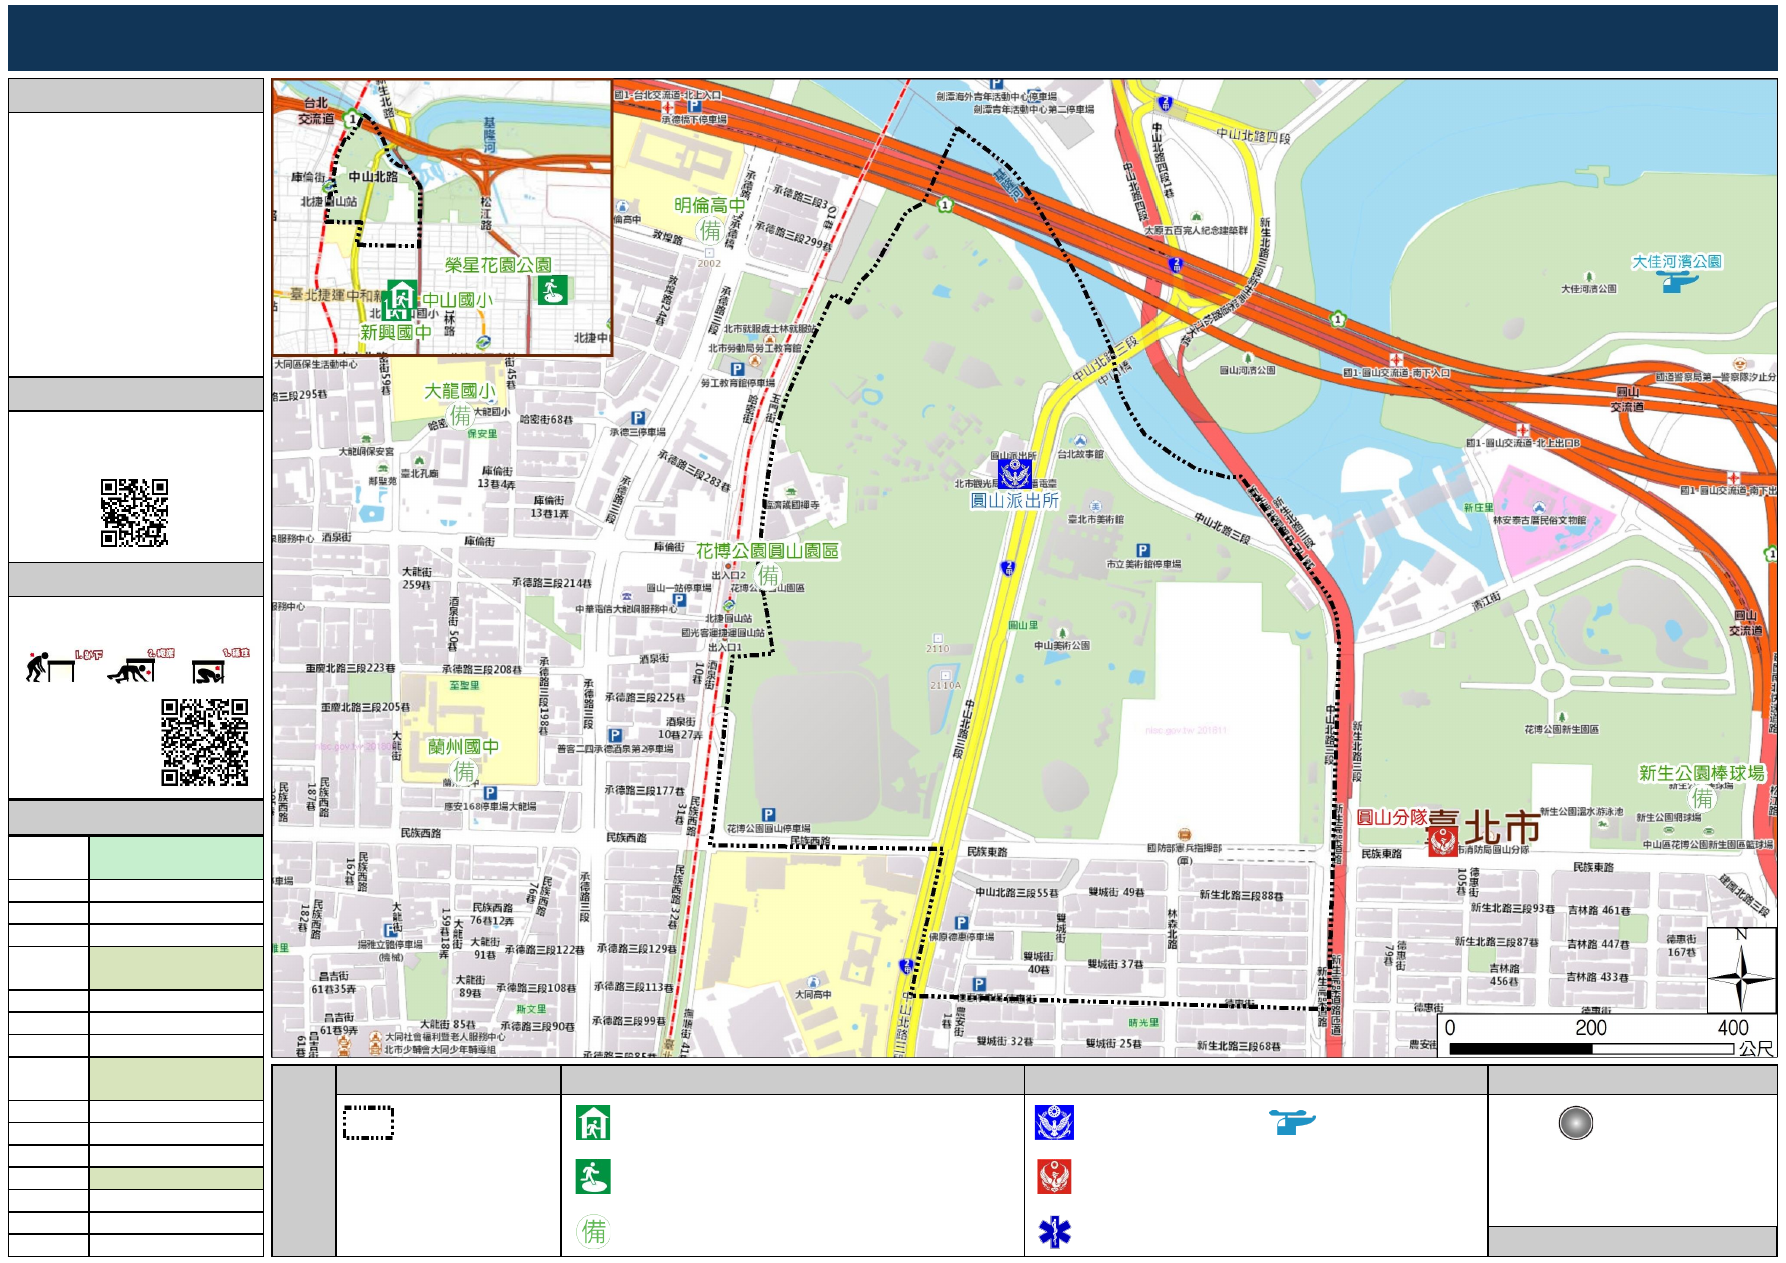Click the green running-person evacuation legend icon

pos(593,1177)
